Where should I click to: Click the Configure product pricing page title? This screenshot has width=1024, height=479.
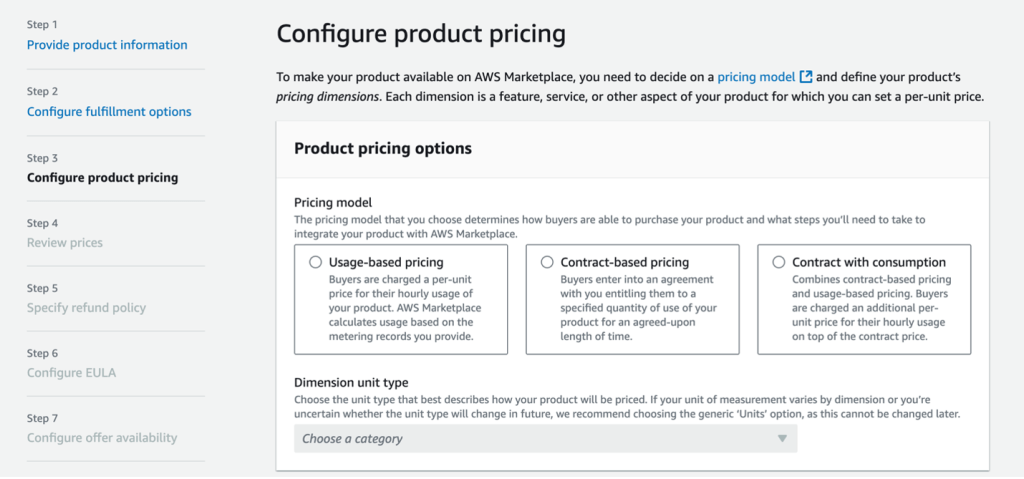421,34
